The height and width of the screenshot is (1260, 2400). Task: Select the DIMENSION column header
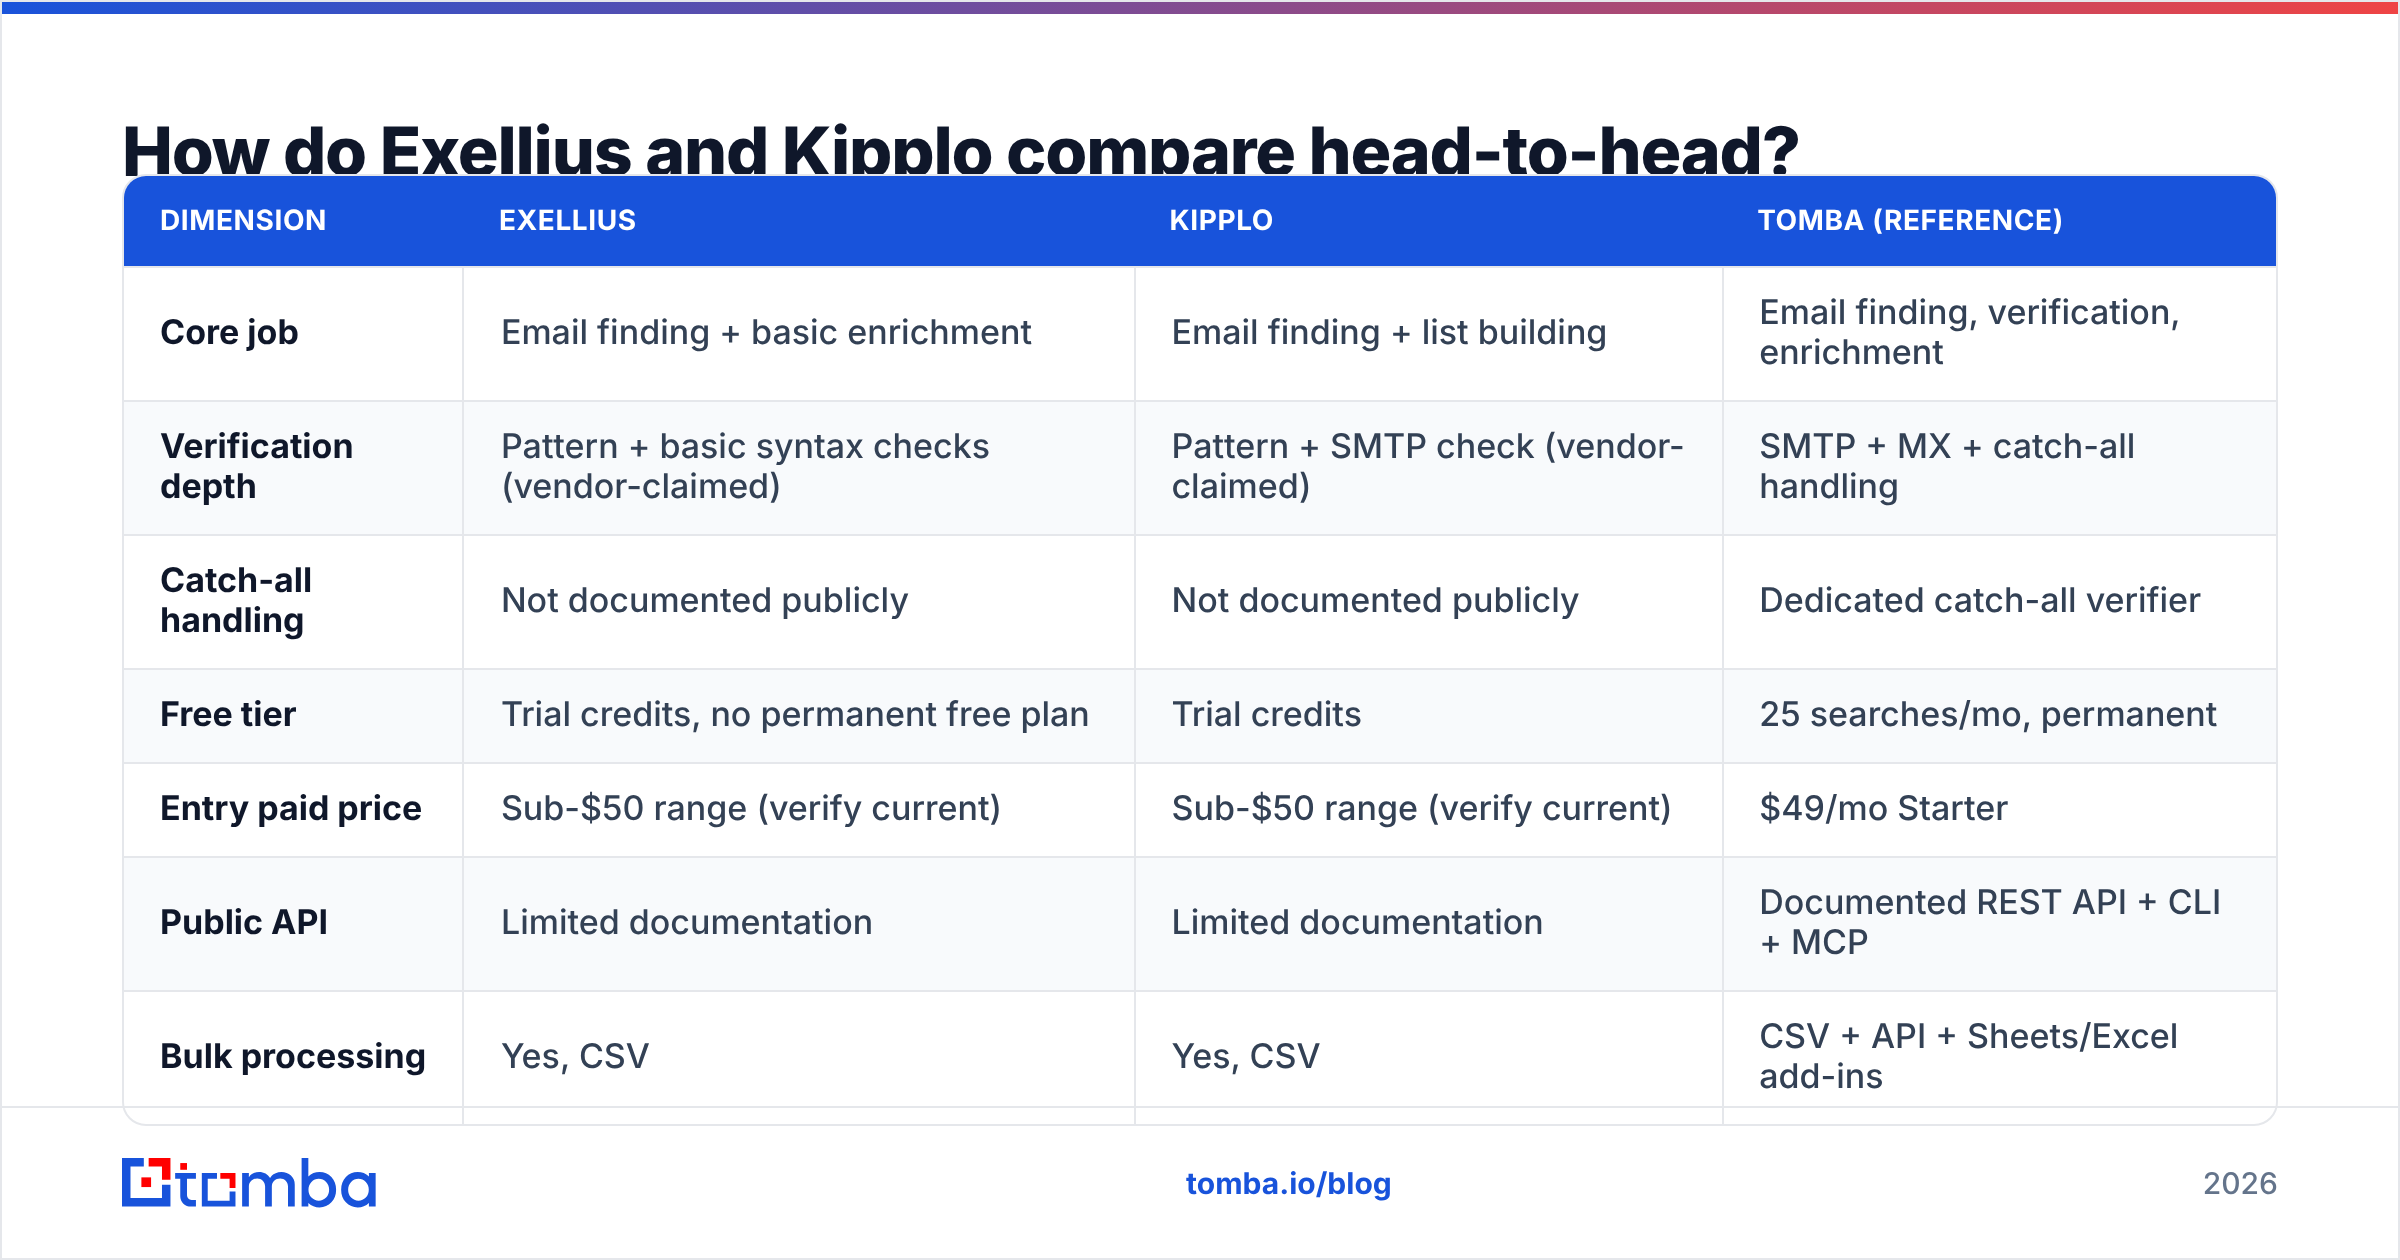click(x=243, y=220)
